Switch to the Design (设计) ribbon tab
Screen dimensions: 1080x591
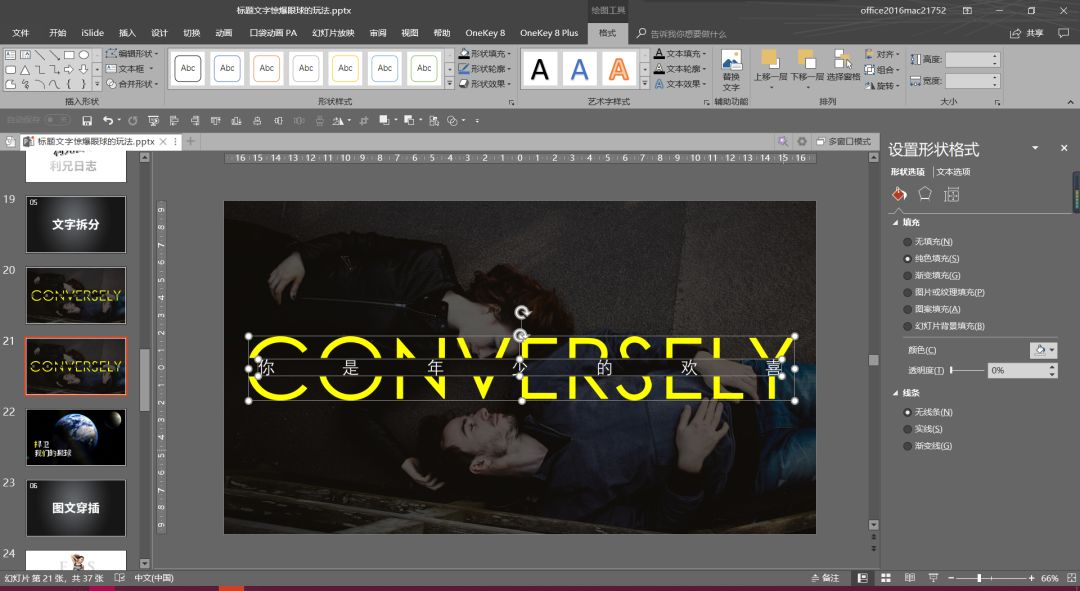click(160, 33)
